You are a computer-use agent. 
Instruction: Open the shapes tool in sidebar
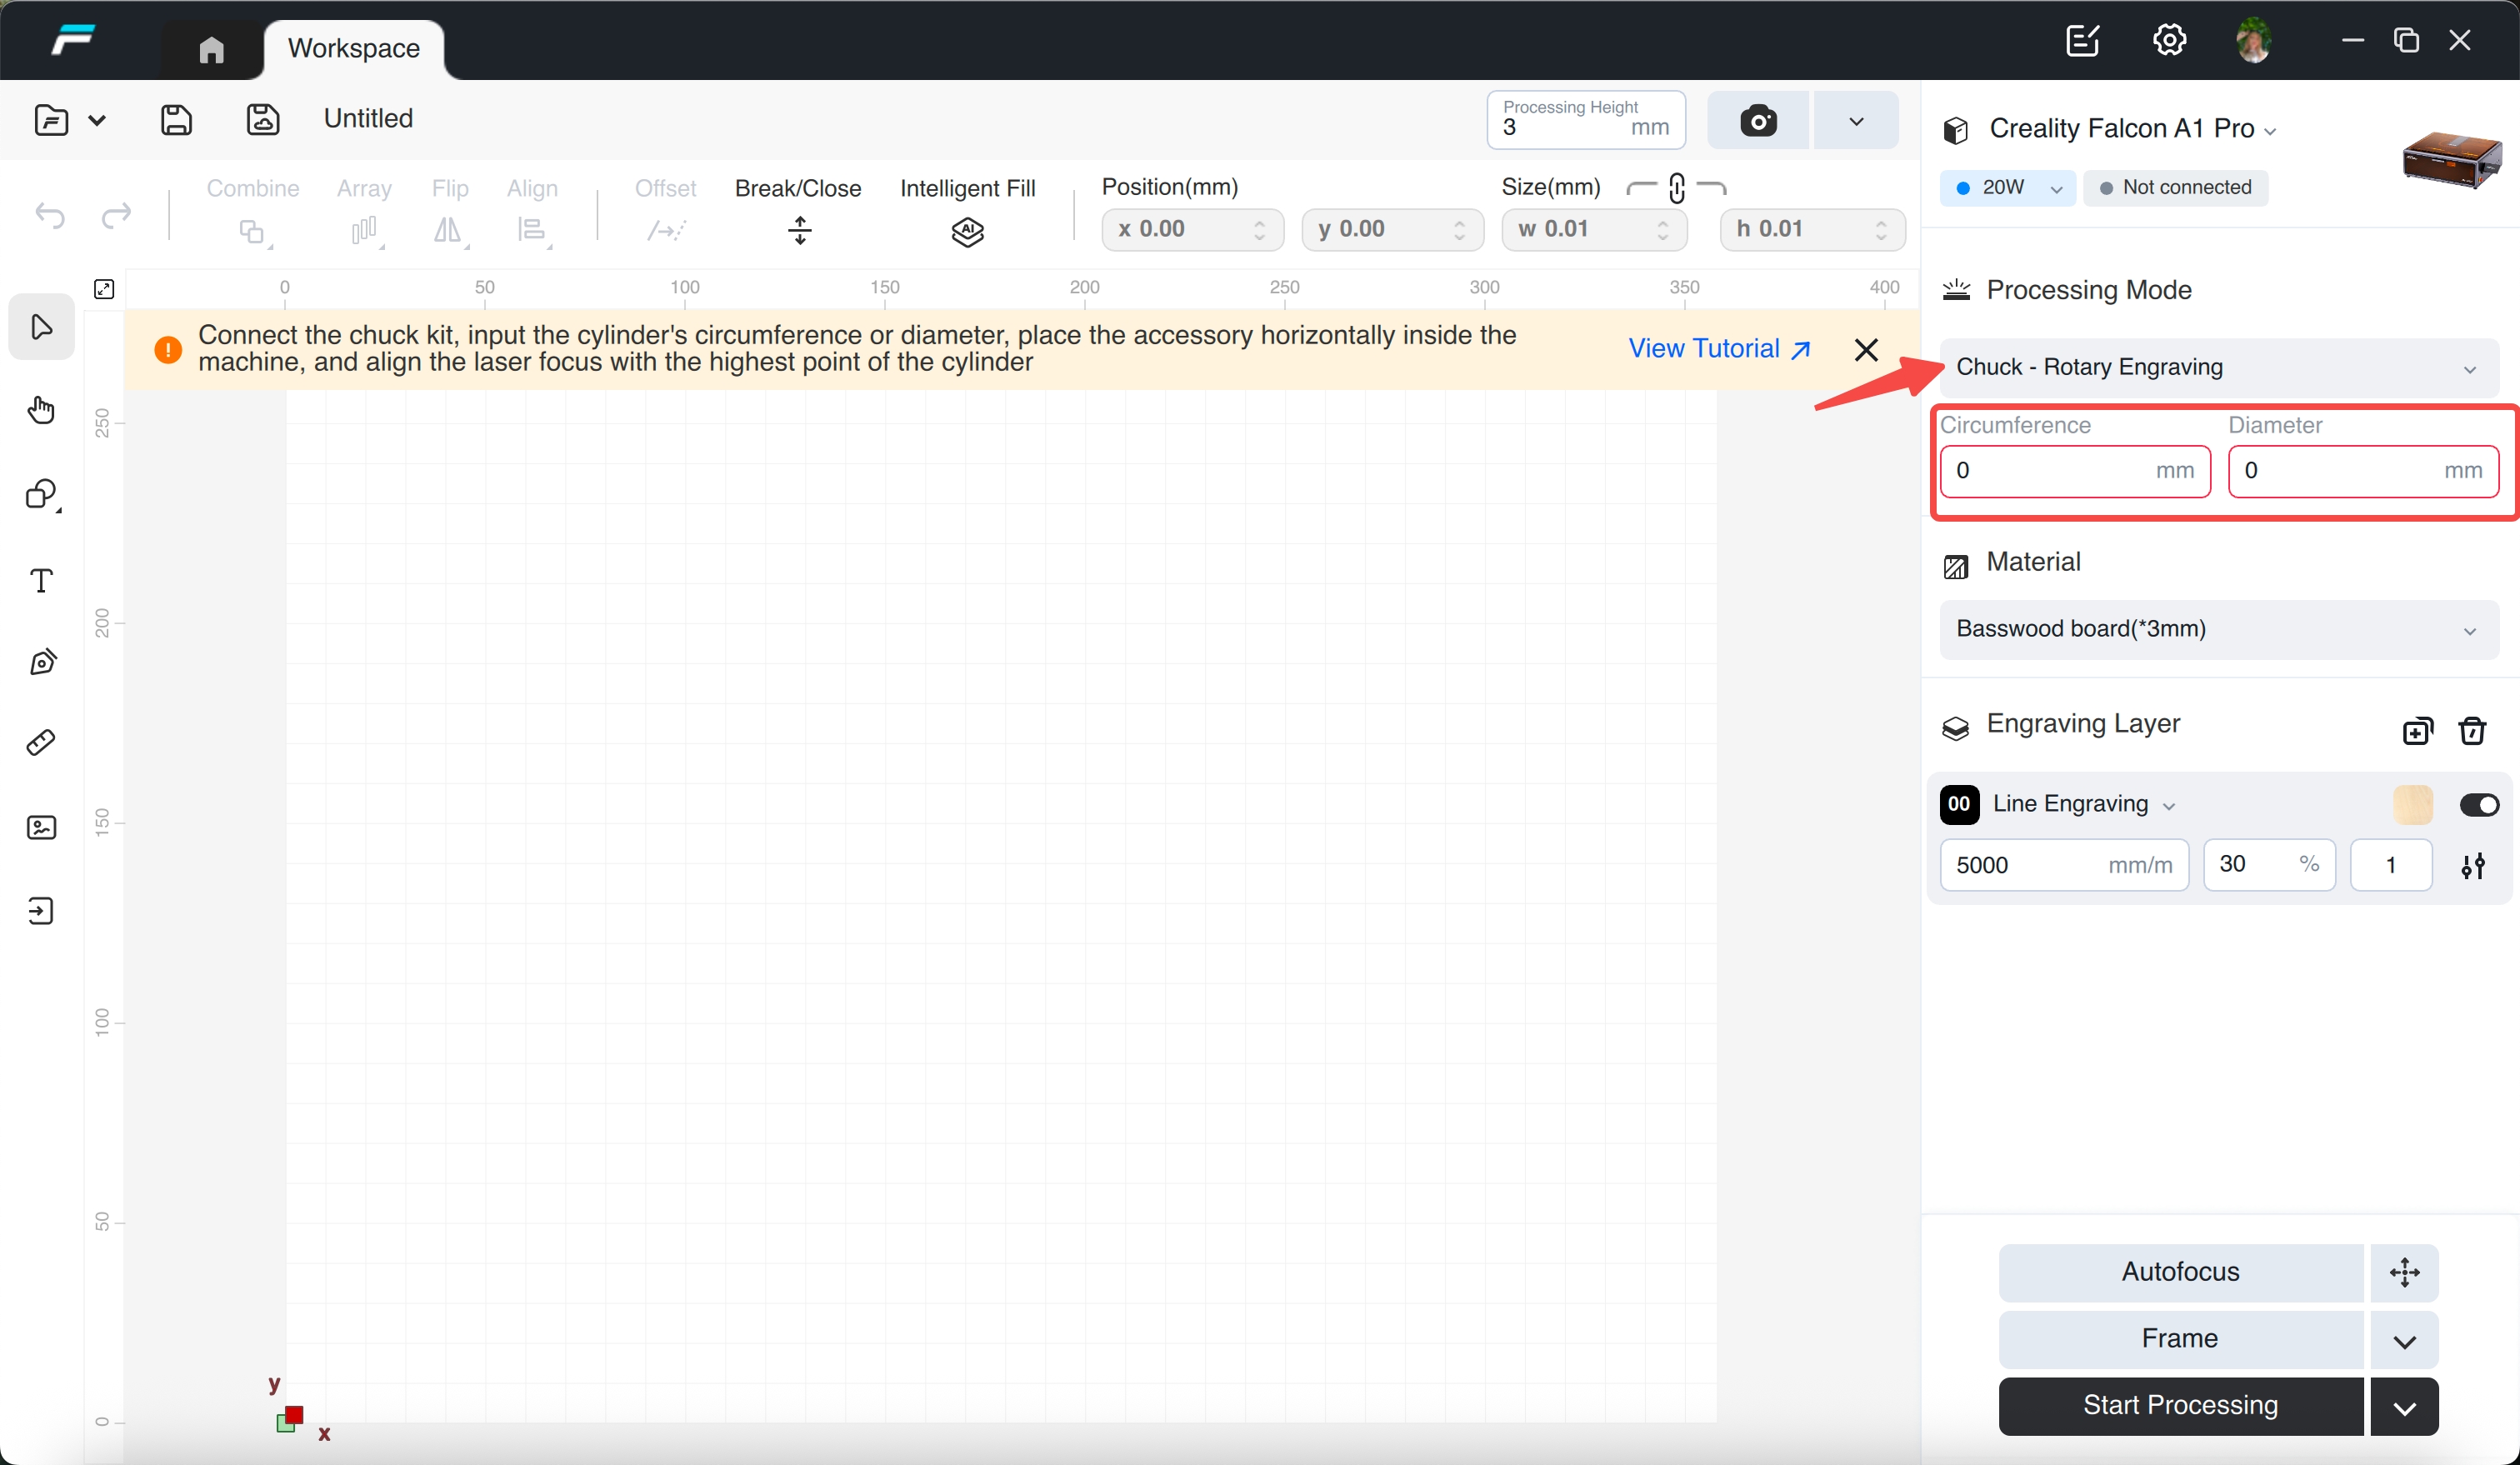click(41, 494)
